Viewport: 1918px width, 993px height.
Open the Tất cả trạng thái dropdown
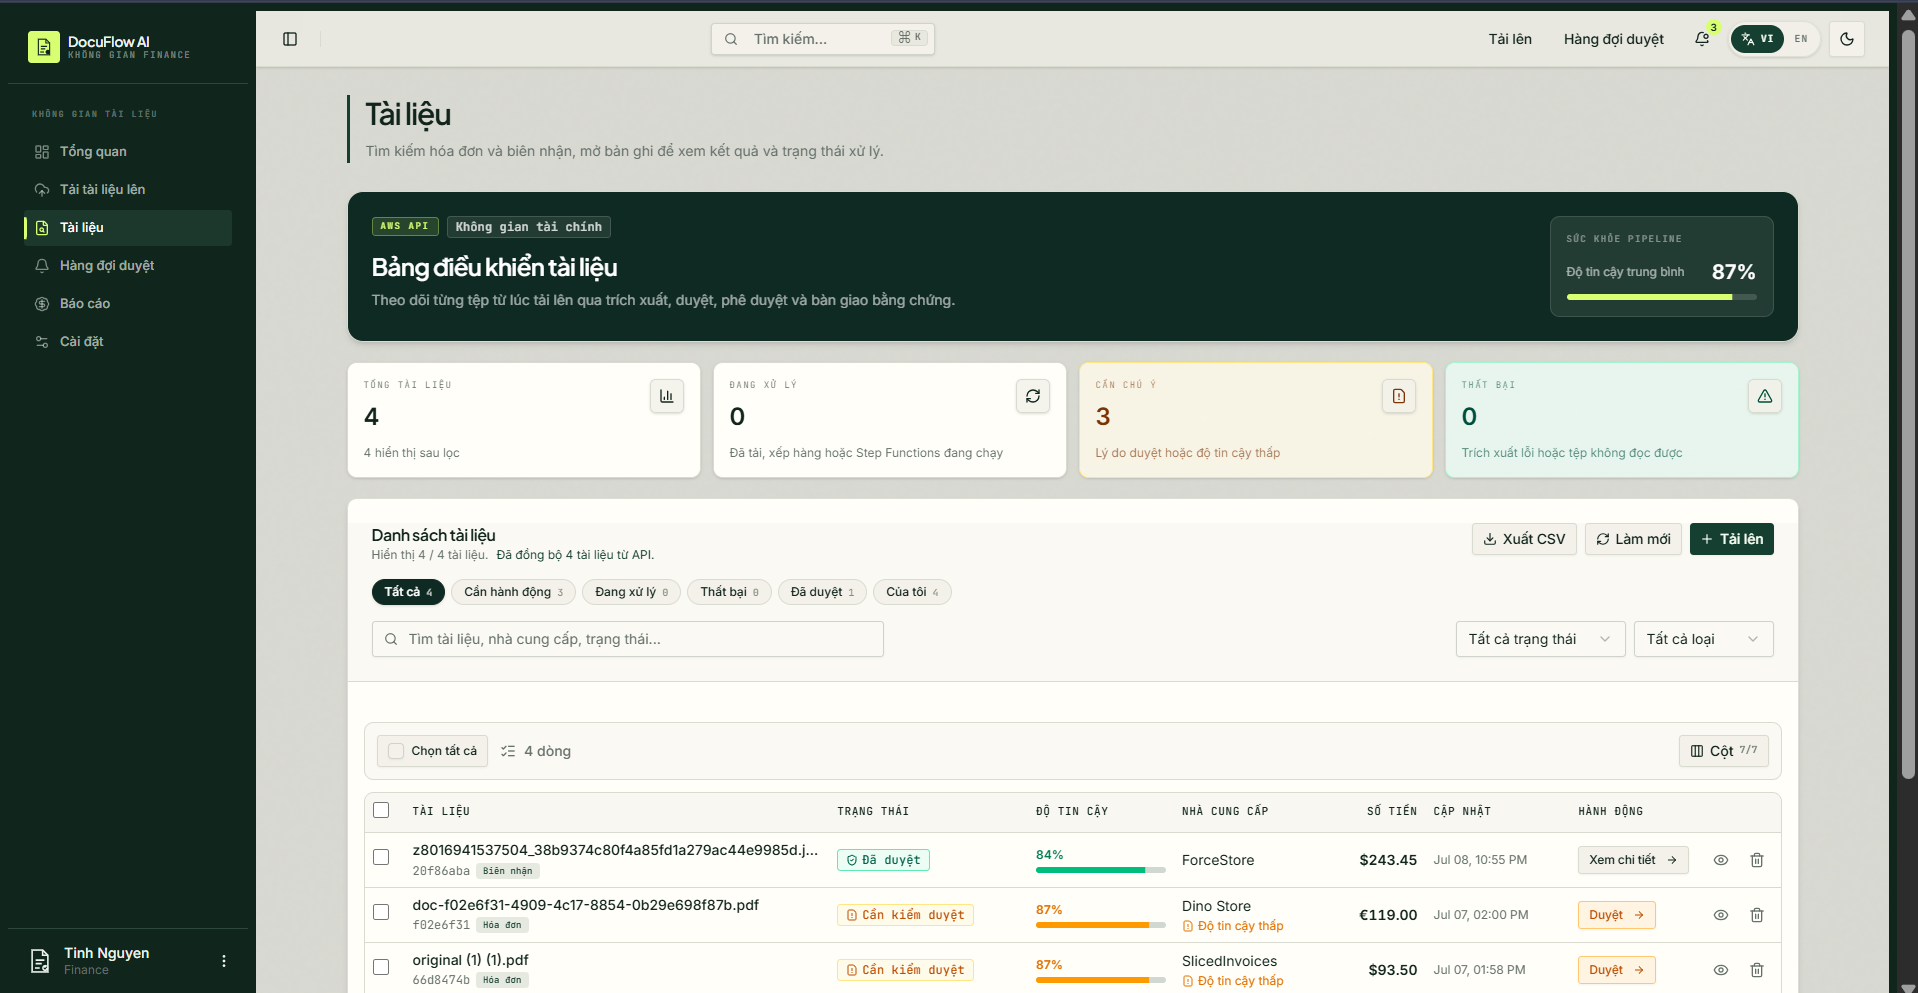[x=1540, y=639]
